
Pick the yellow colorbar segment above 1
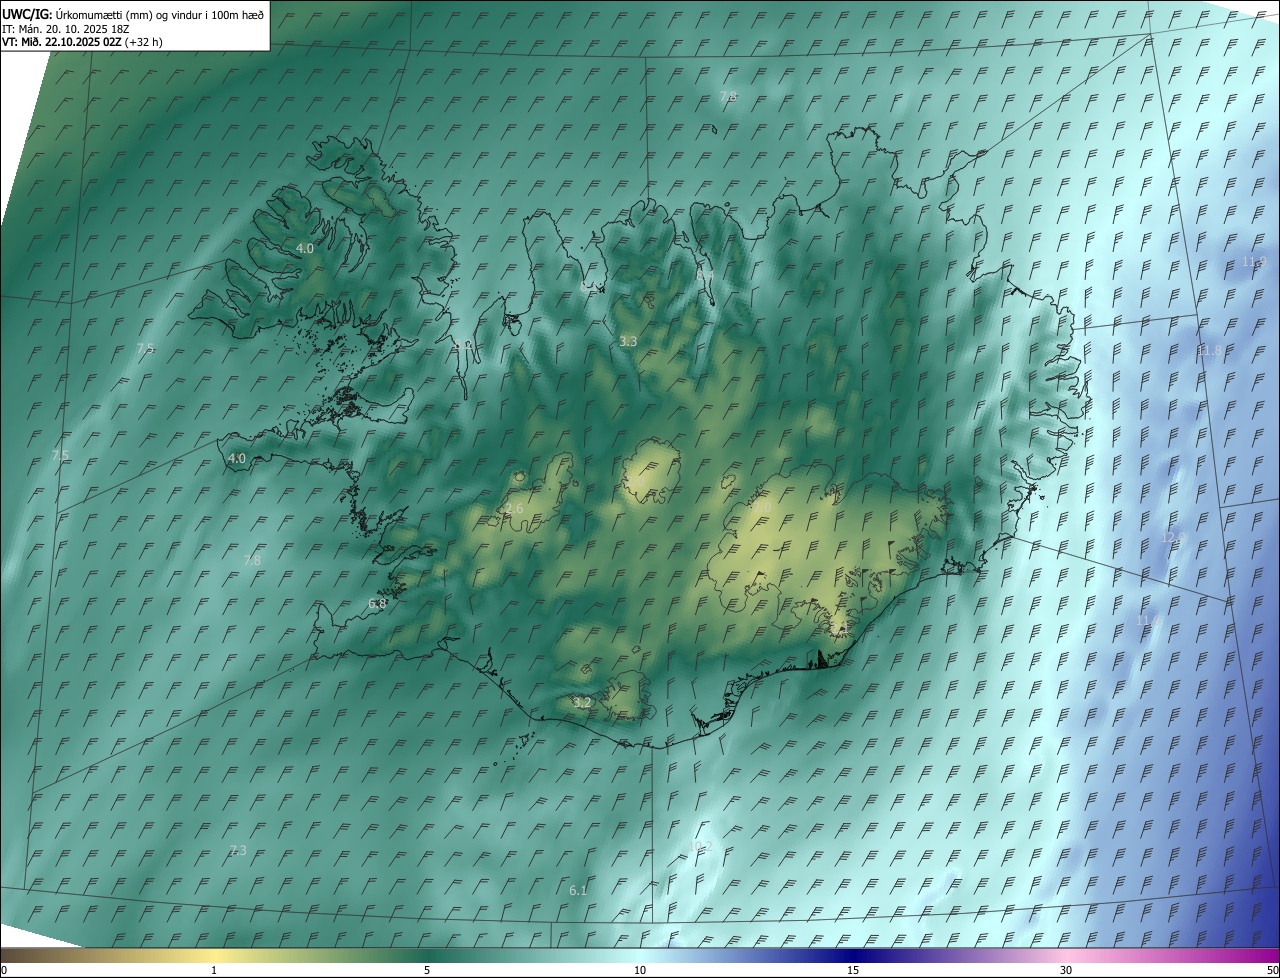tap(214, 956)
